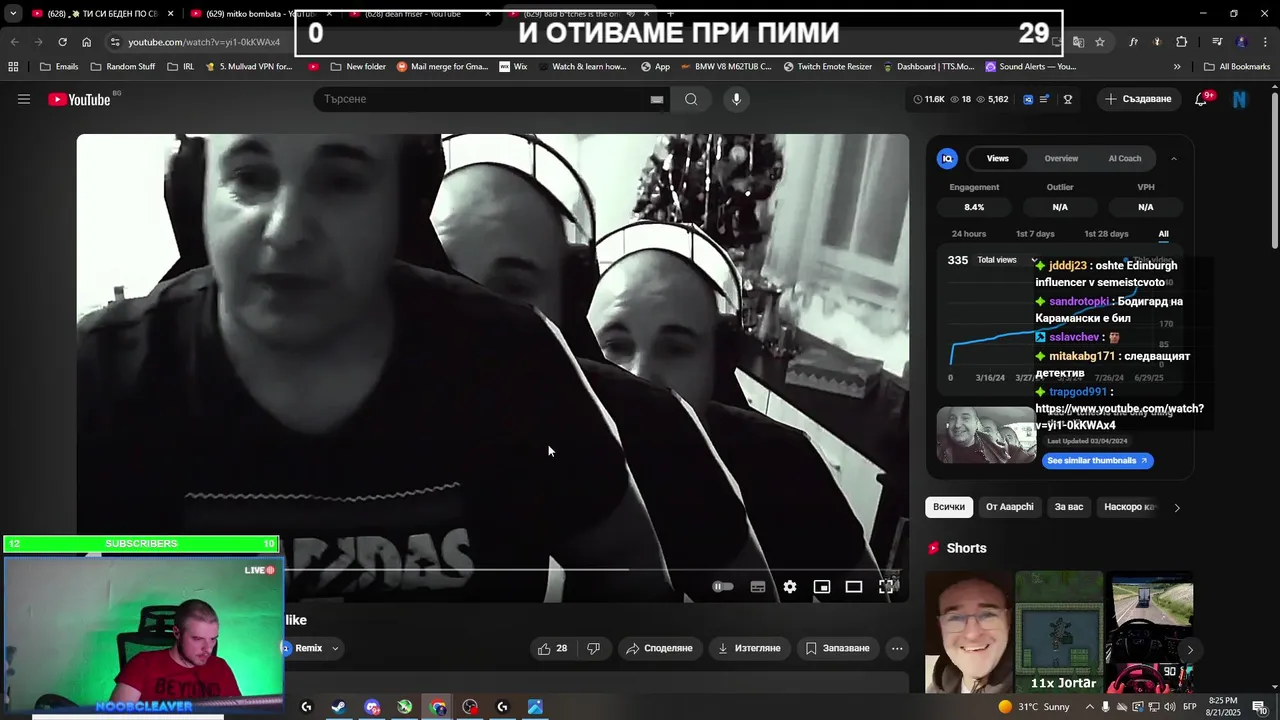This screenshot has width=1280, height=720.
Task: Switch to theater mode view
Action: pos(854,587)
